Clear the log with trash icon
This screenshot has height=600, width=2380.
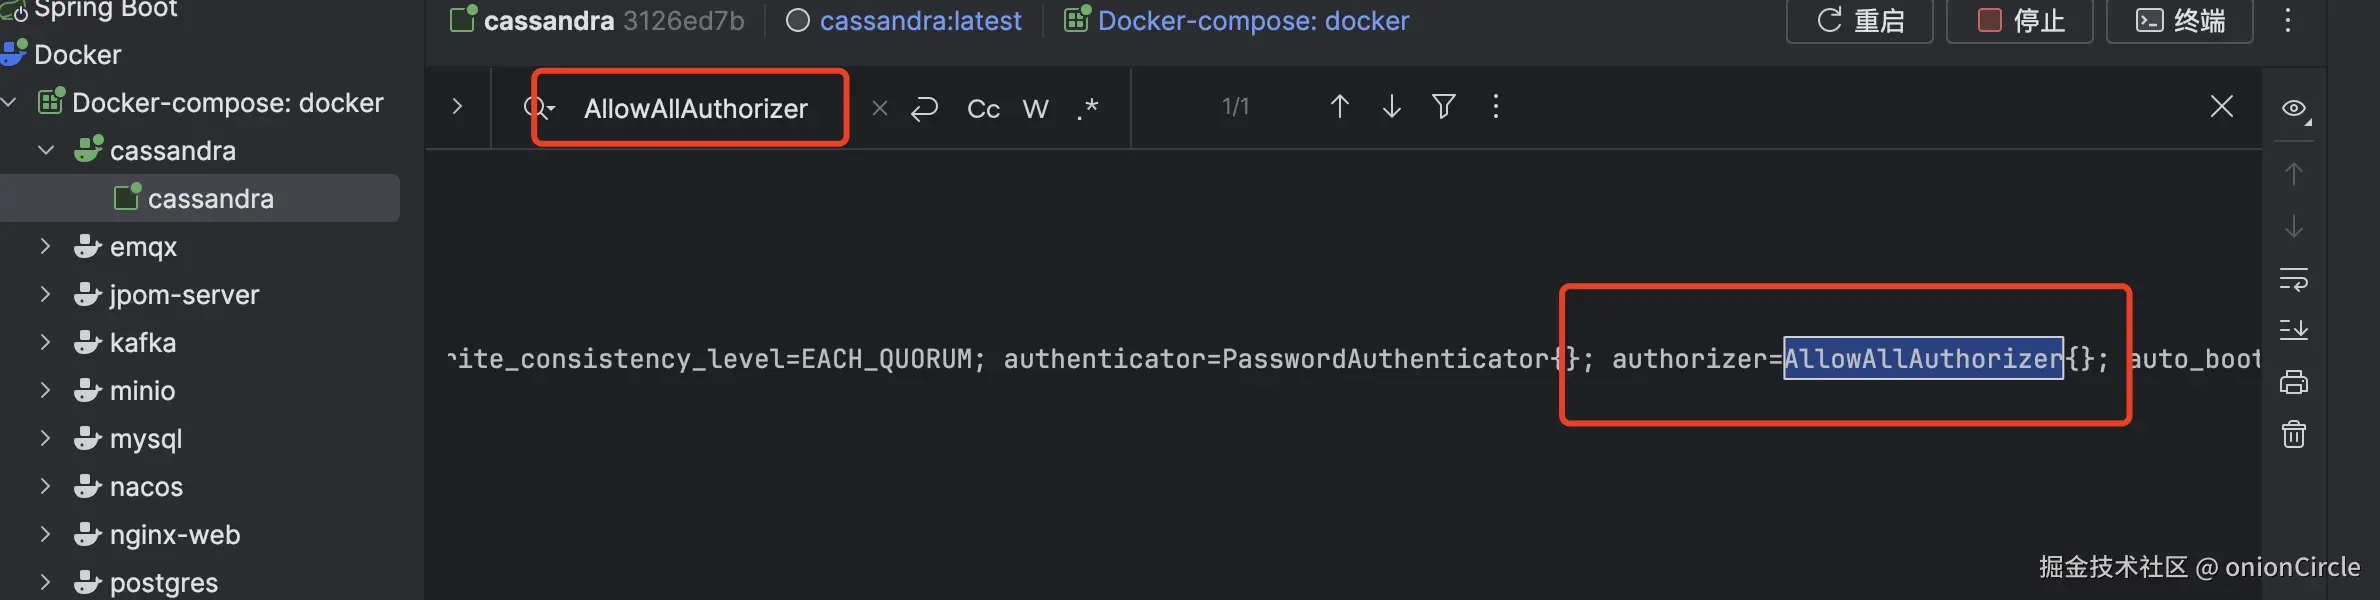click(x=2293, y=434)
